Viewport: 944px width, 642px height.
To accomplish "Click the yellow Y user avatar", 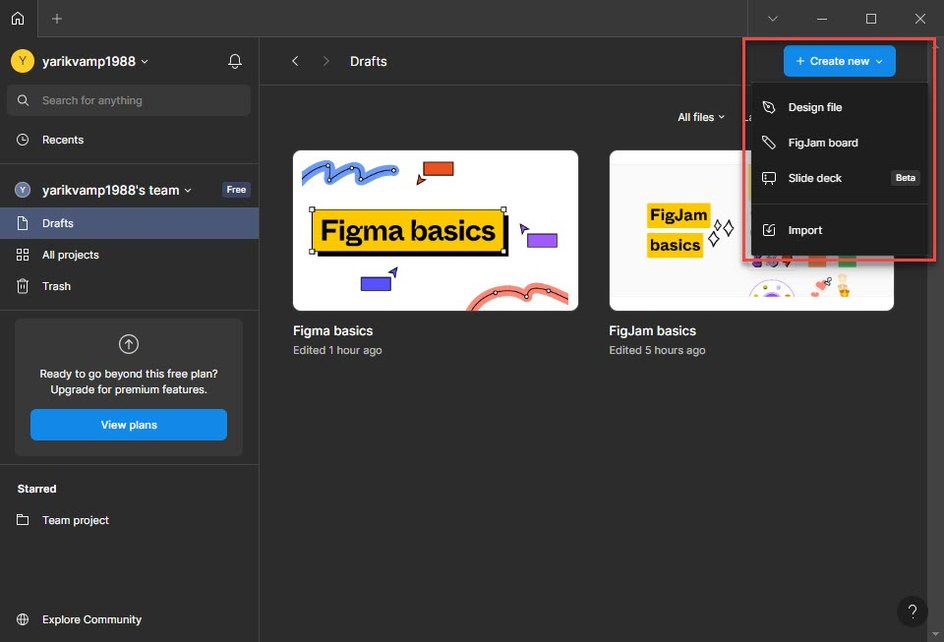I will click(22, 61).
